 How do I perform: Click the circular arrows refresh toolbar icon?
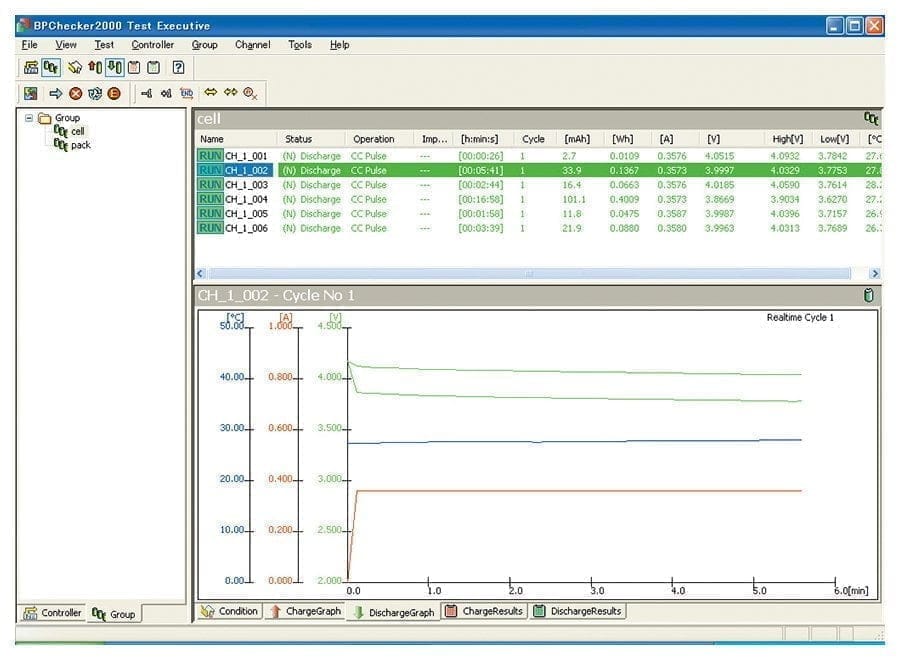(95, 93)
